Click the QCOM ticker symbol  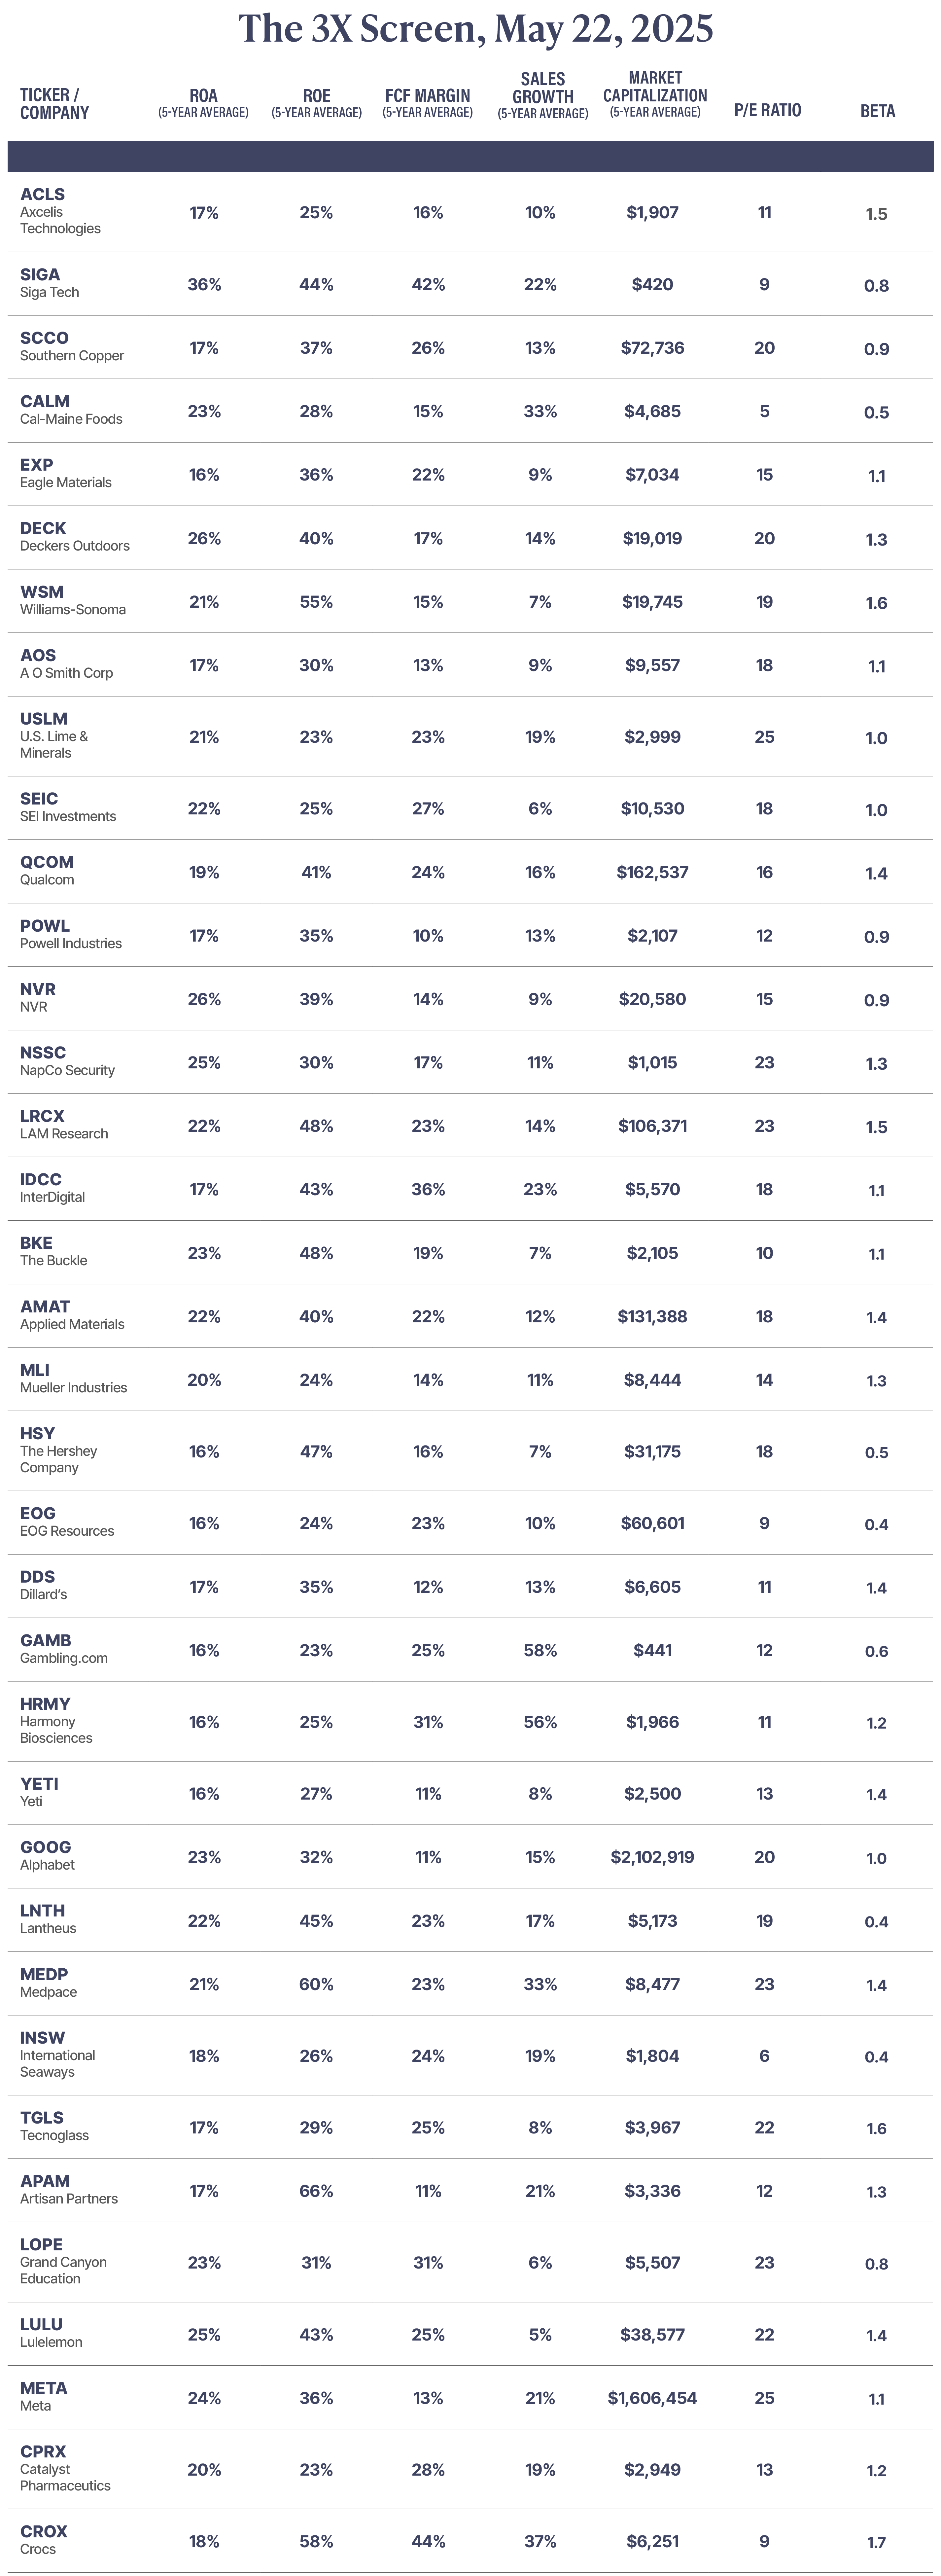click(47, 862)
